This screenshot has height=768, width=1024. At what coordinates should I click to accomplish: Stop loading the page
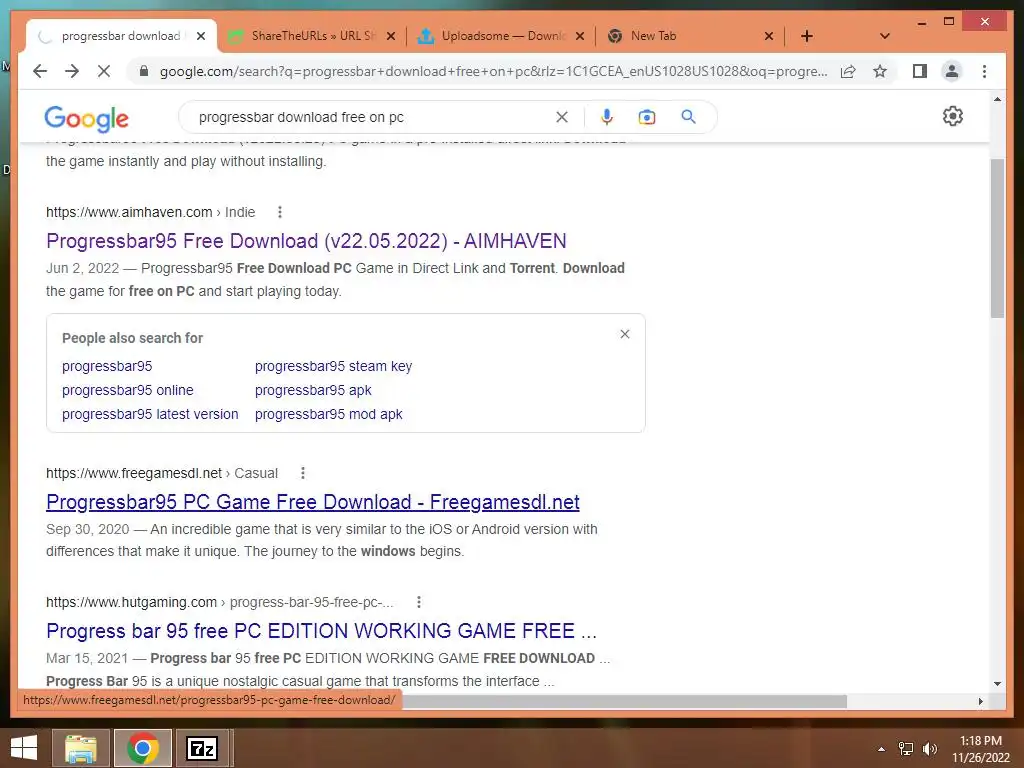click(x=104, y=71)
